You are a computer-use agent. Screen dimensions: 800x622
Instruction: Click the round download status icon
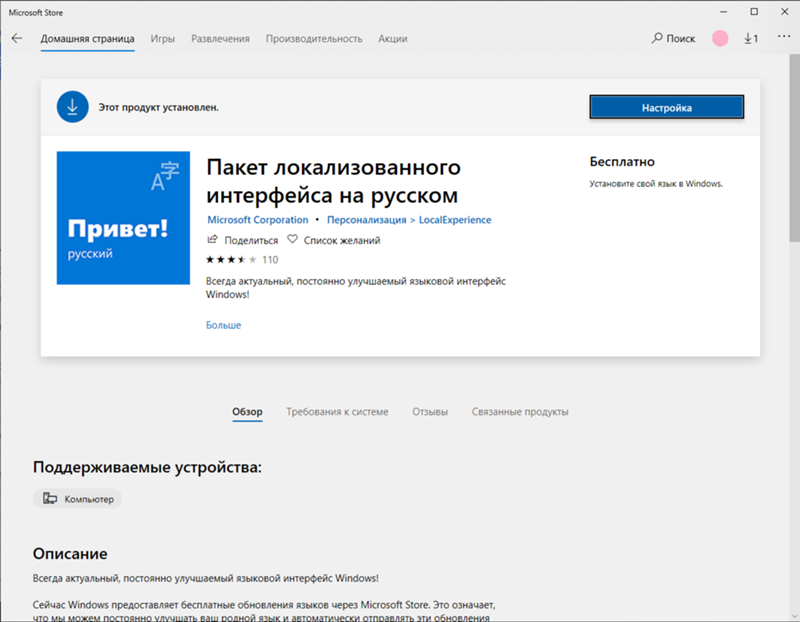pyautogui.click(x=72, y=107)
